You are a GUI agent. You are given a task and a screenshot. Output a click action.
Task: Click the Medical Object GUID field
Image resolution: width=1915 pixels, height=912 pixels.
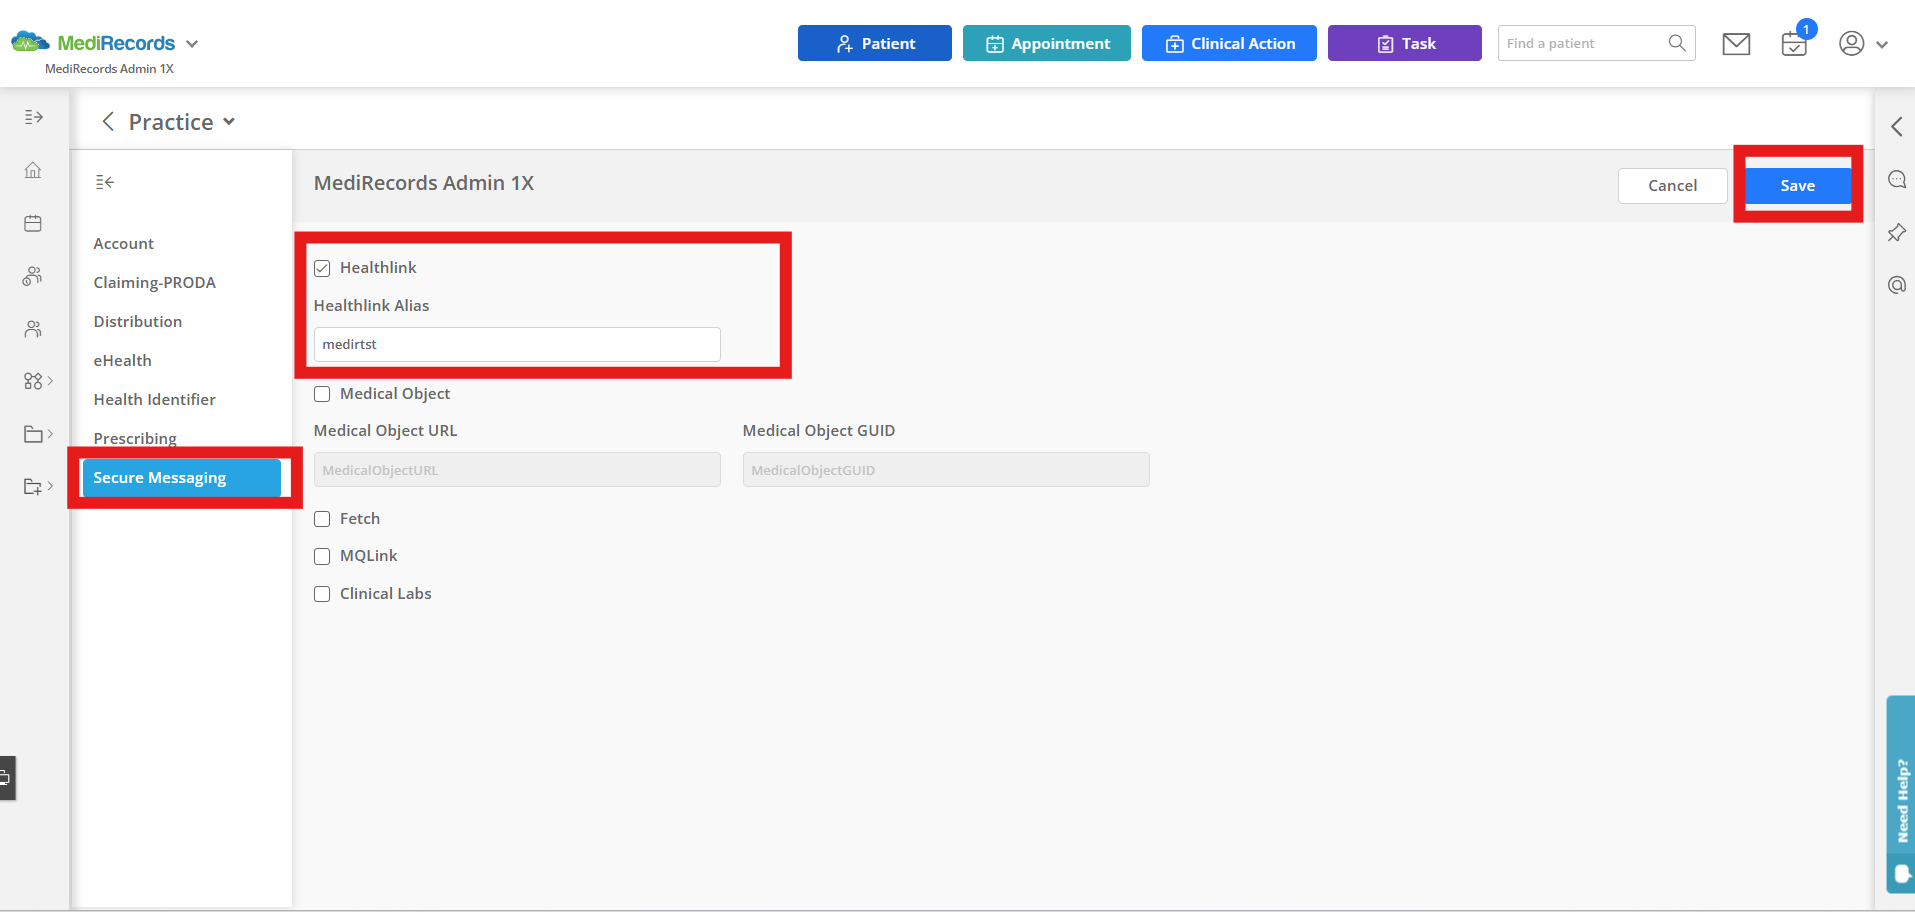[x=946, y=470]
